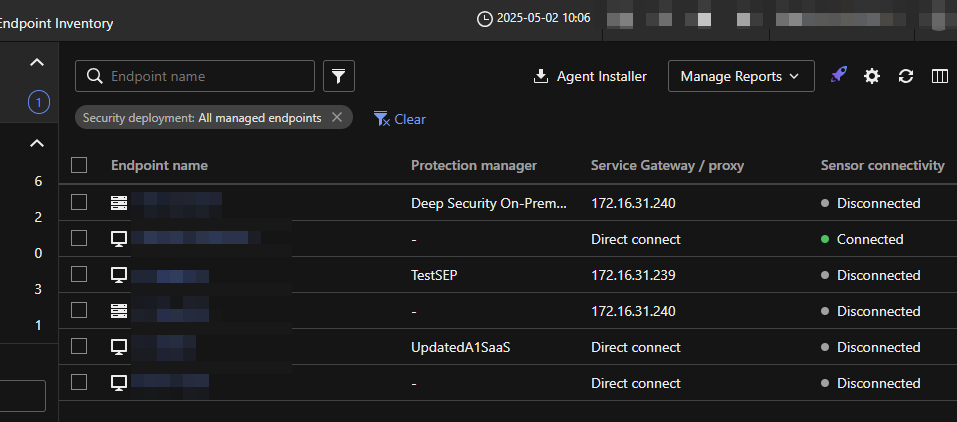Image resolution: width=957 pixels, height=422 pixels.
Task: Collapse the second sidebar section chevron
Action: (37, 144)
